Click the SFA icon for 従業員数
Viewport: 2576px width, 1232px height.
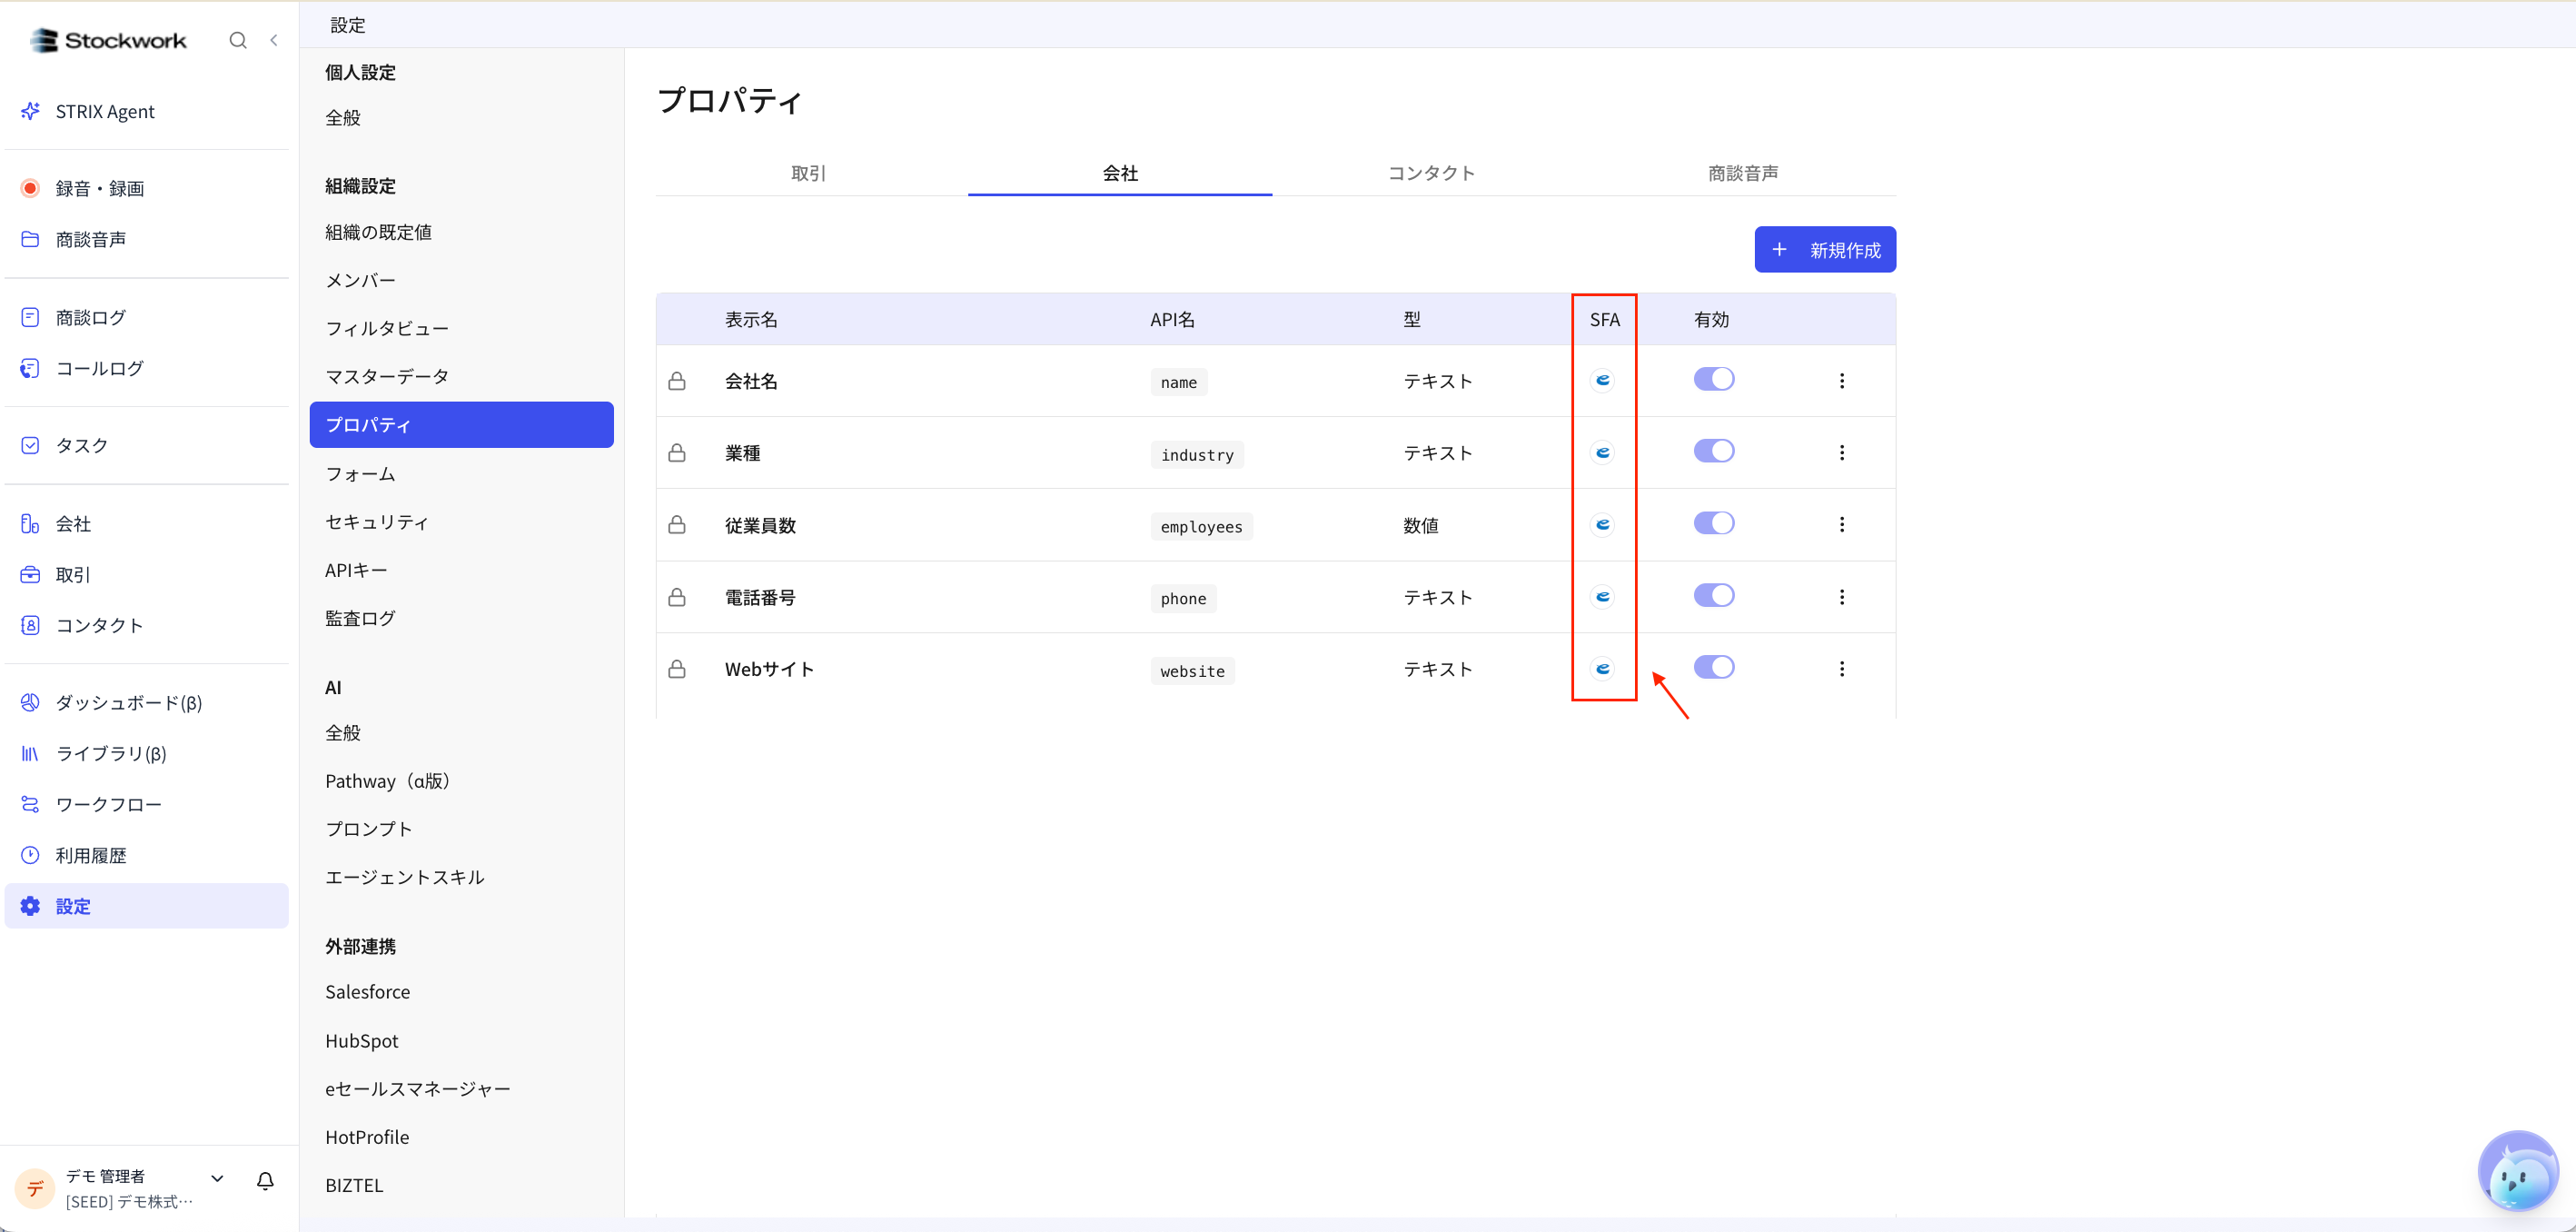[1603, 524]
